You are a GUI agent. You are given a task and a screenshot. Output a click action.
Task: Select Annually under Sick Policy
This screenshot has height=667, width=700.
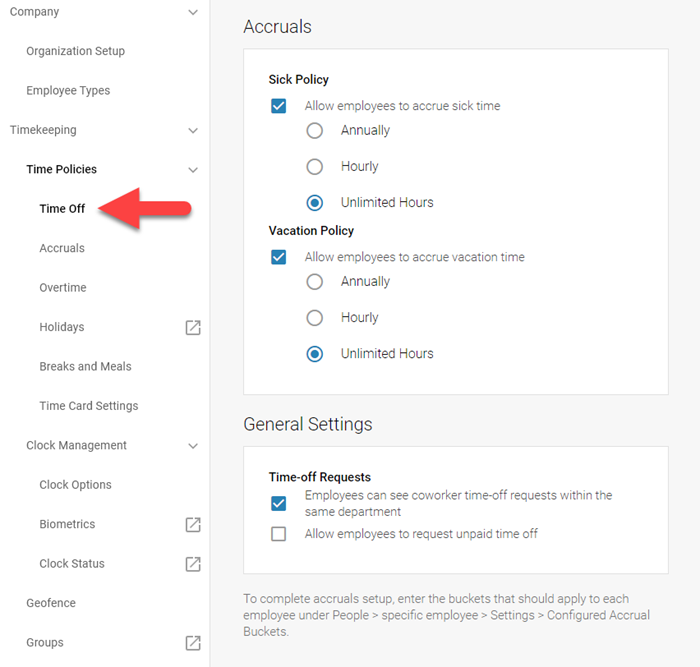click(x=315, y=130)
